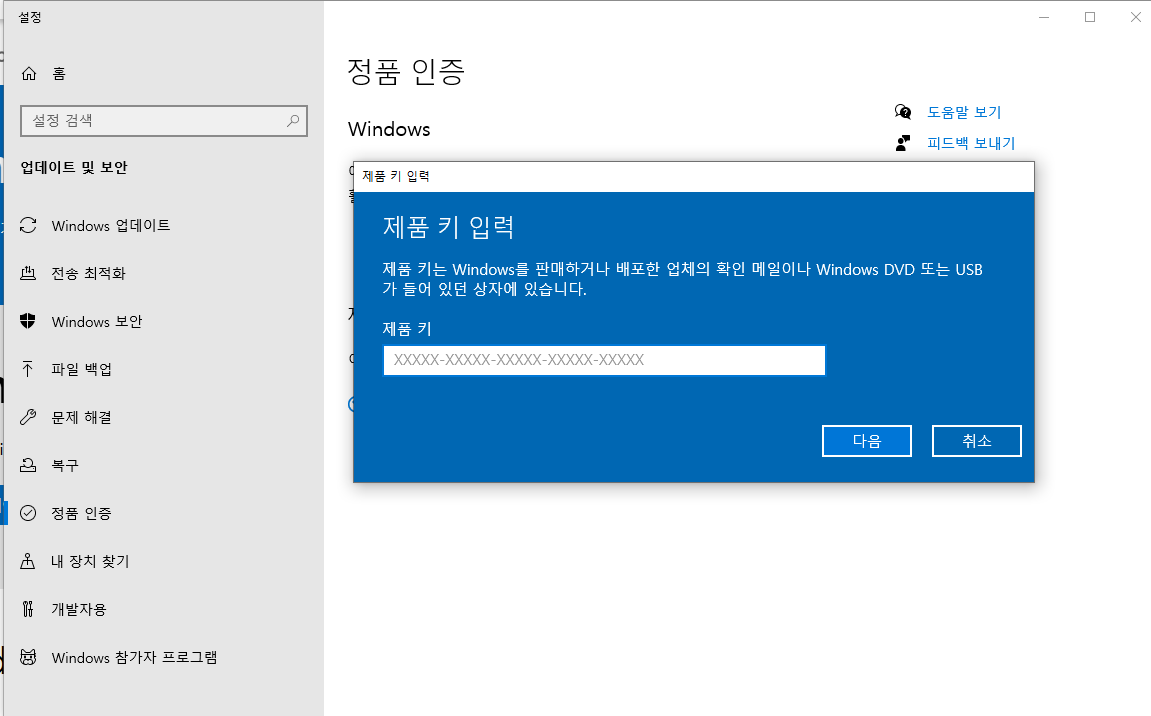Click the 정품 인증 checkmark icon
Image resolution: width=1151 pixels, height=716 pixels.
pyautogui.click(x=28, y=513)
